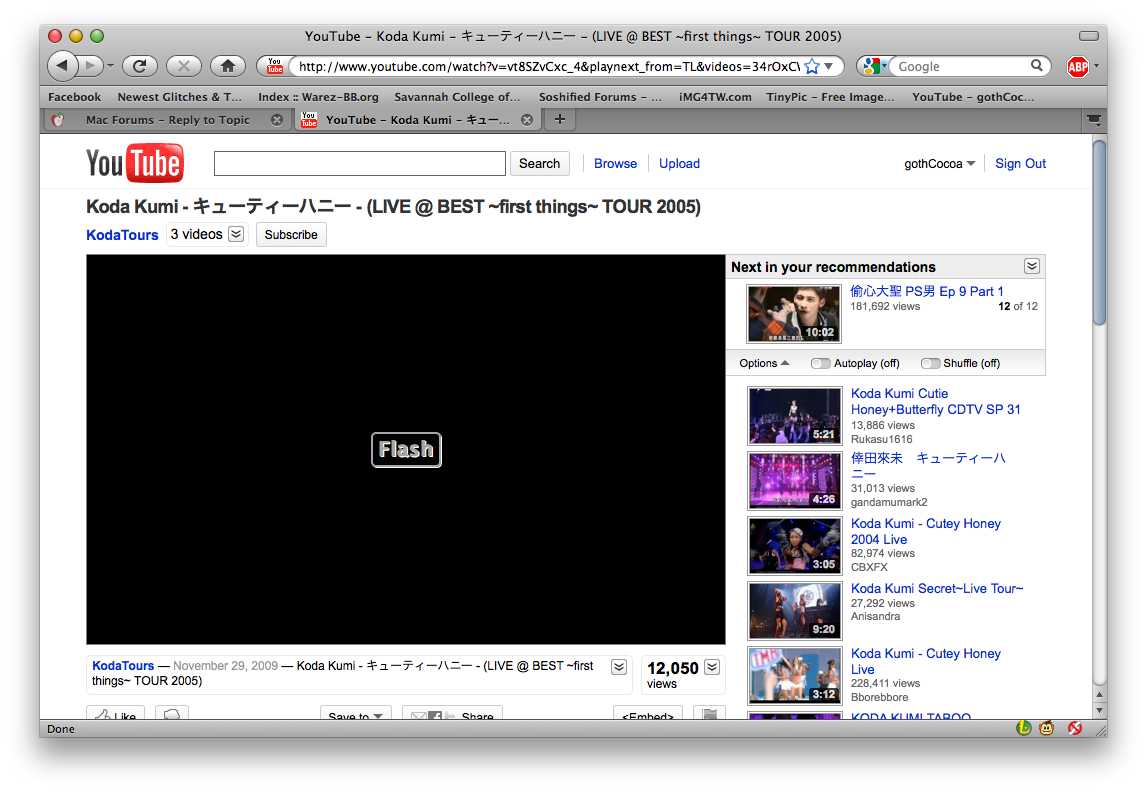
Task: Open the KodaTours channel link below title
Action: tap(122, 235)
